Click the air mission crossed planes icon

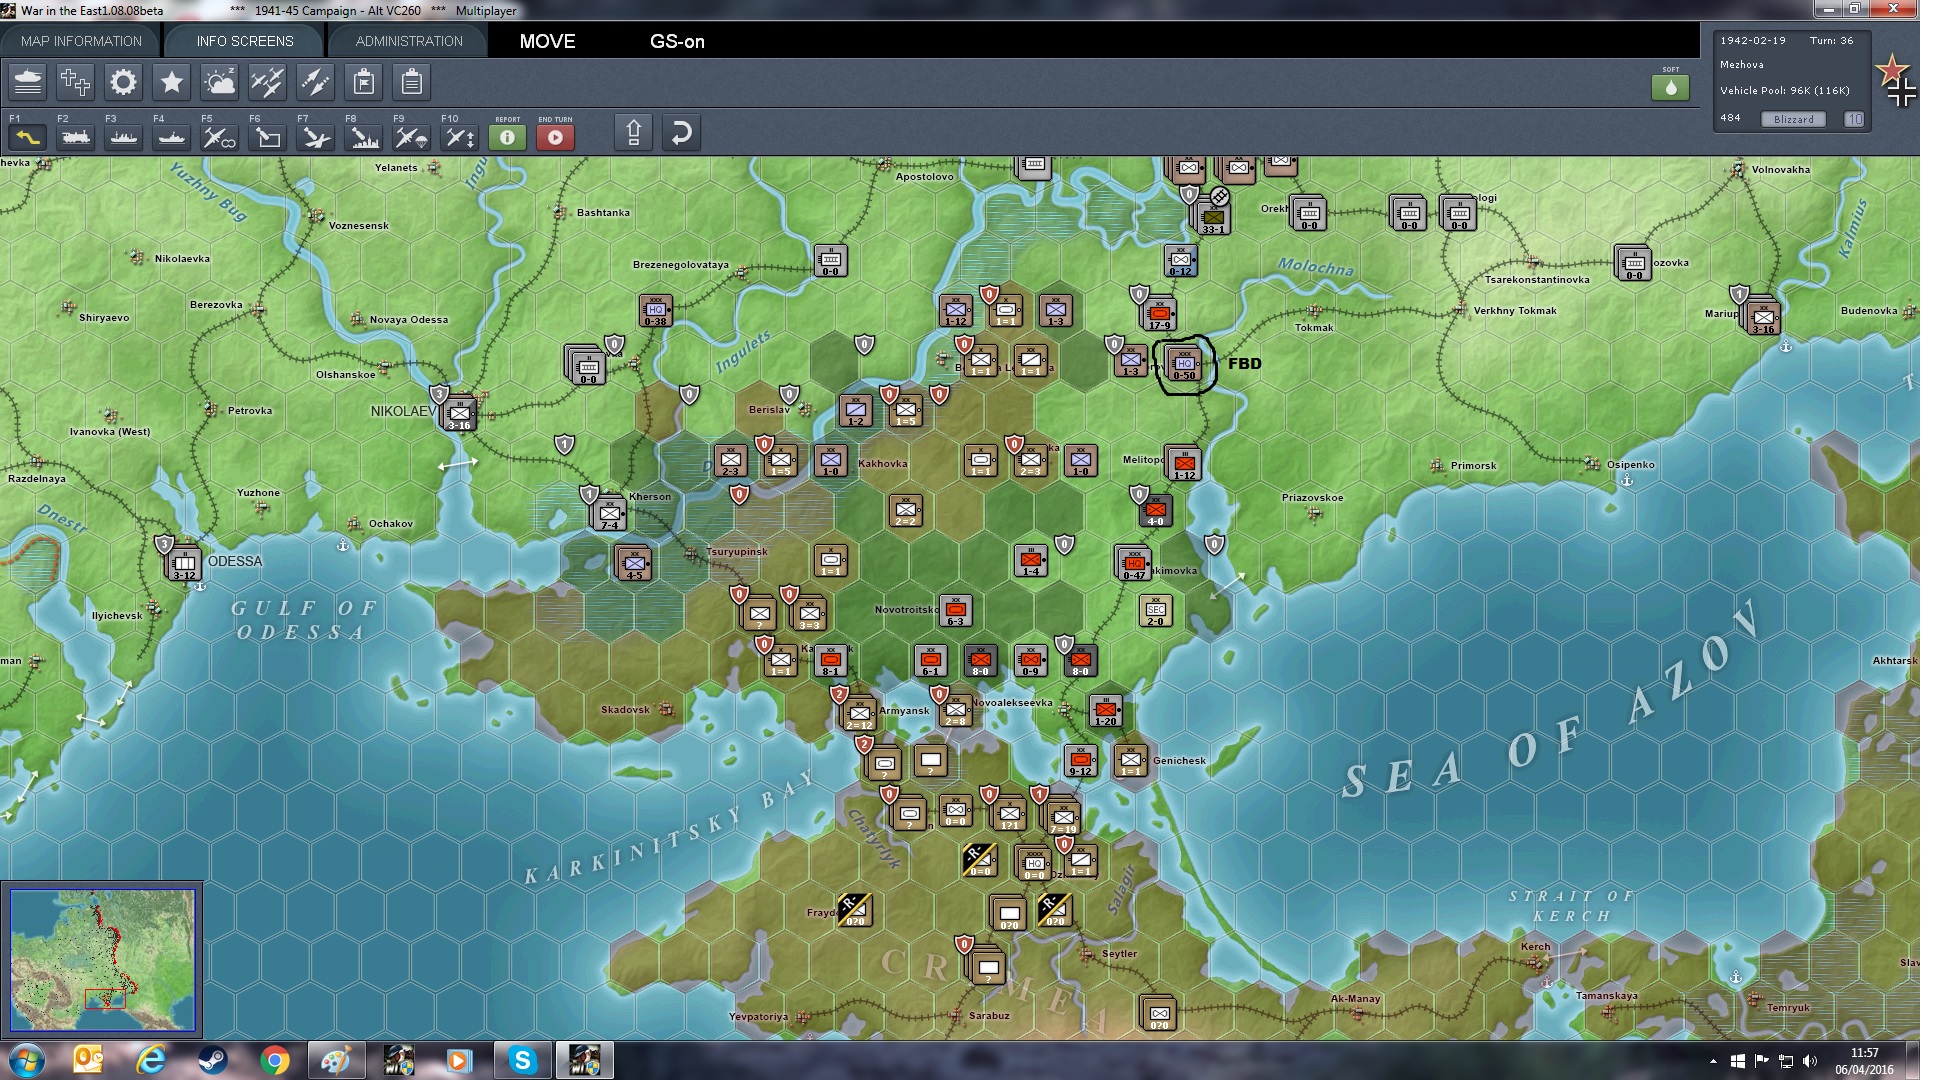(x=267, y=83)
